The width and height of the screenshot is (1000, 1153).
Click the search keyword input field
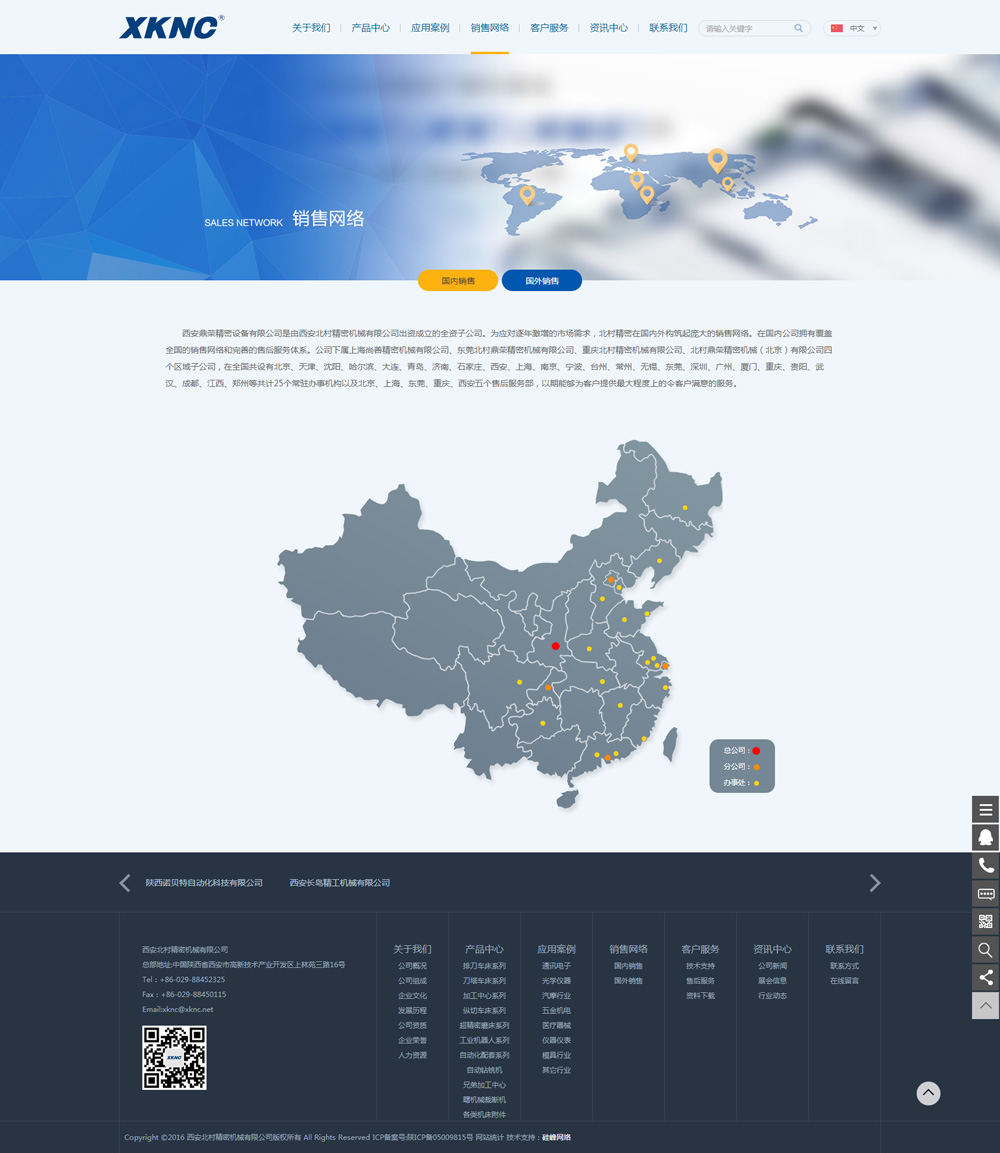[x=745, y=28]
